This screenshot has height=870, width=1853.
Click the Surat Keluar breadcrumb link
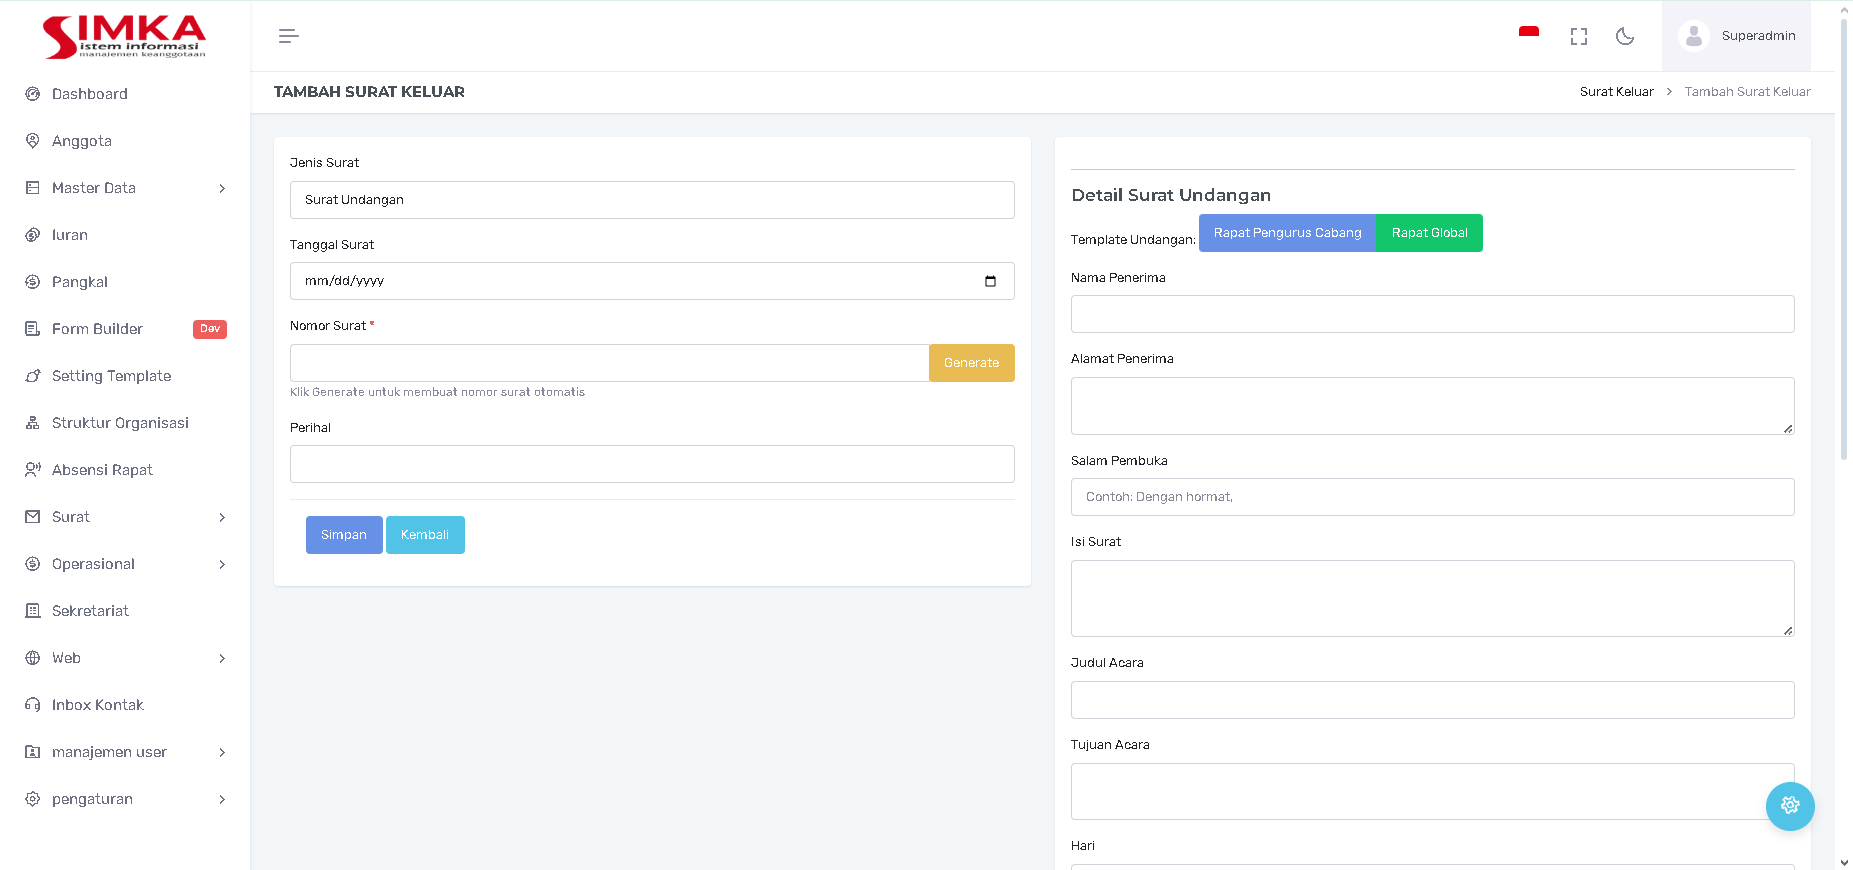pyautogui.click(x=1616, y=92)
